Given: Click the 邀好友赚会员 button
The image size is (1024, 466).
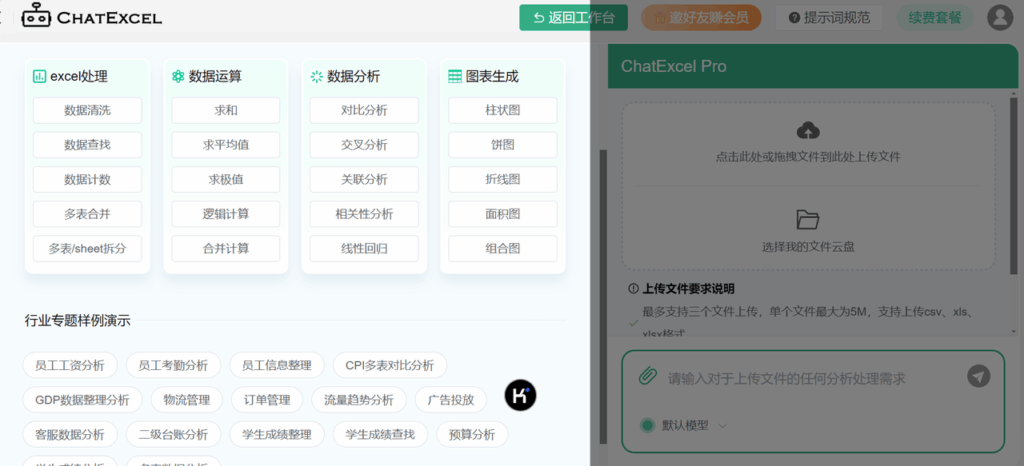Looking at the screenshot, I should 701,18.
